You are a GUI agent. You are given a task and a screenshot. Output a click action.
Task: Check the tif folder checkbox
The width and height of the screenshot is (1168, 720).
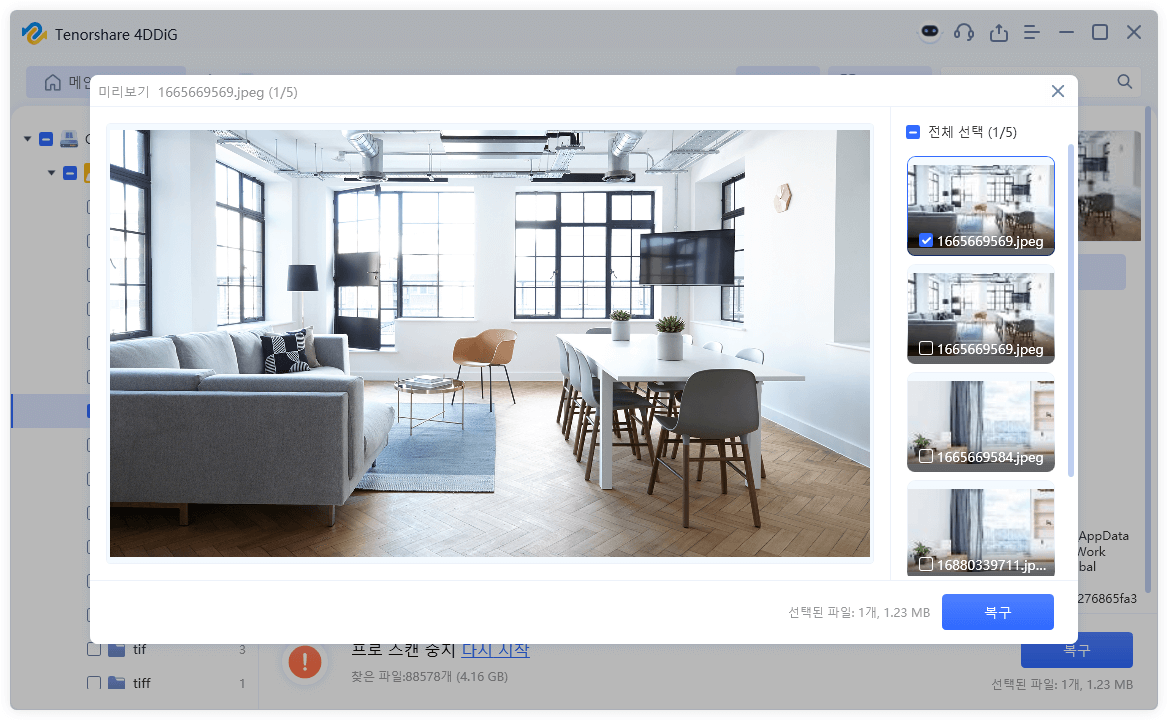(94, 649)
